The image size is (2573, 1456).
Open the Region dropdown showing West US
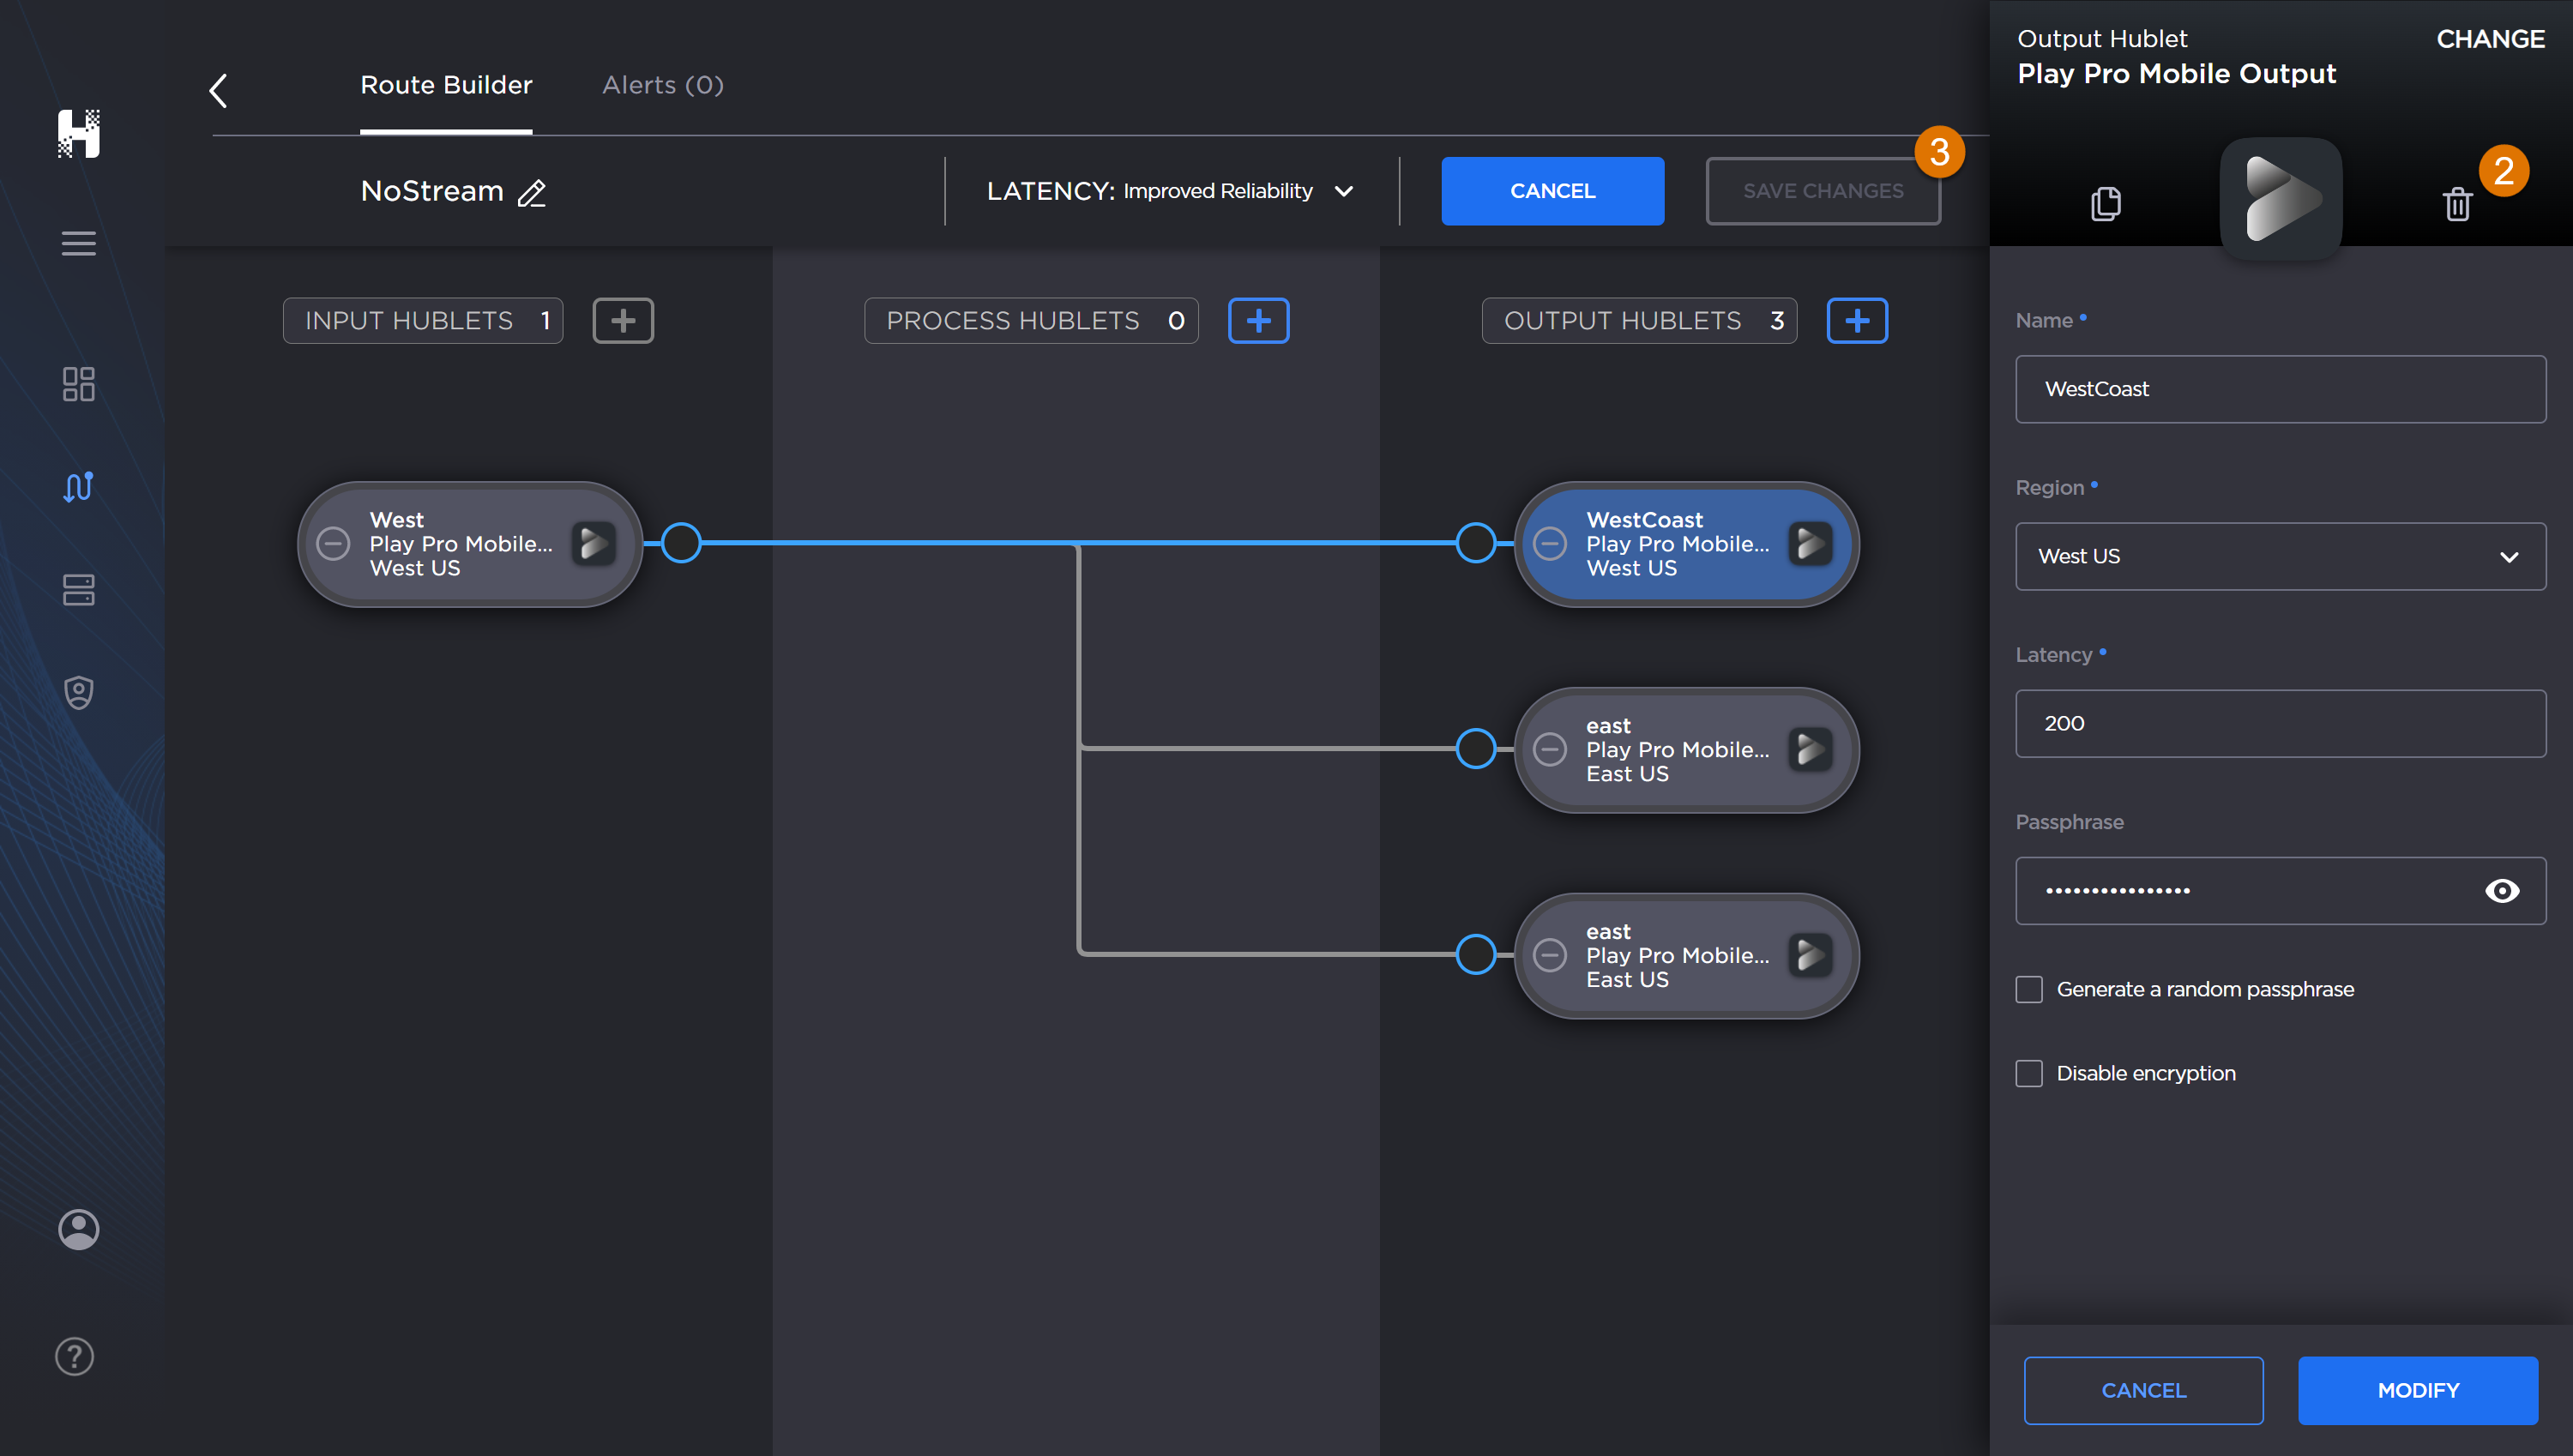click(2279, 556)
